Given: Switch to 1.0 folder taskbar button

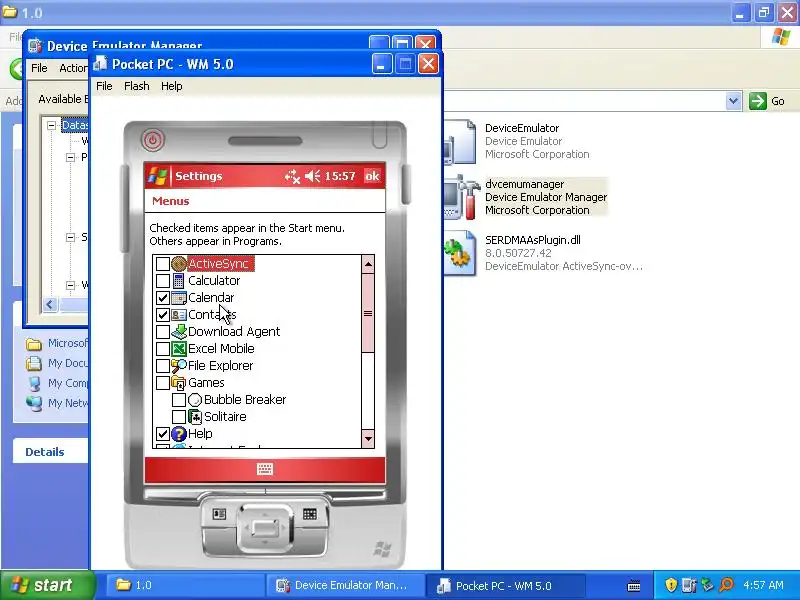Looking at the screenshot, I should [185, 585].
